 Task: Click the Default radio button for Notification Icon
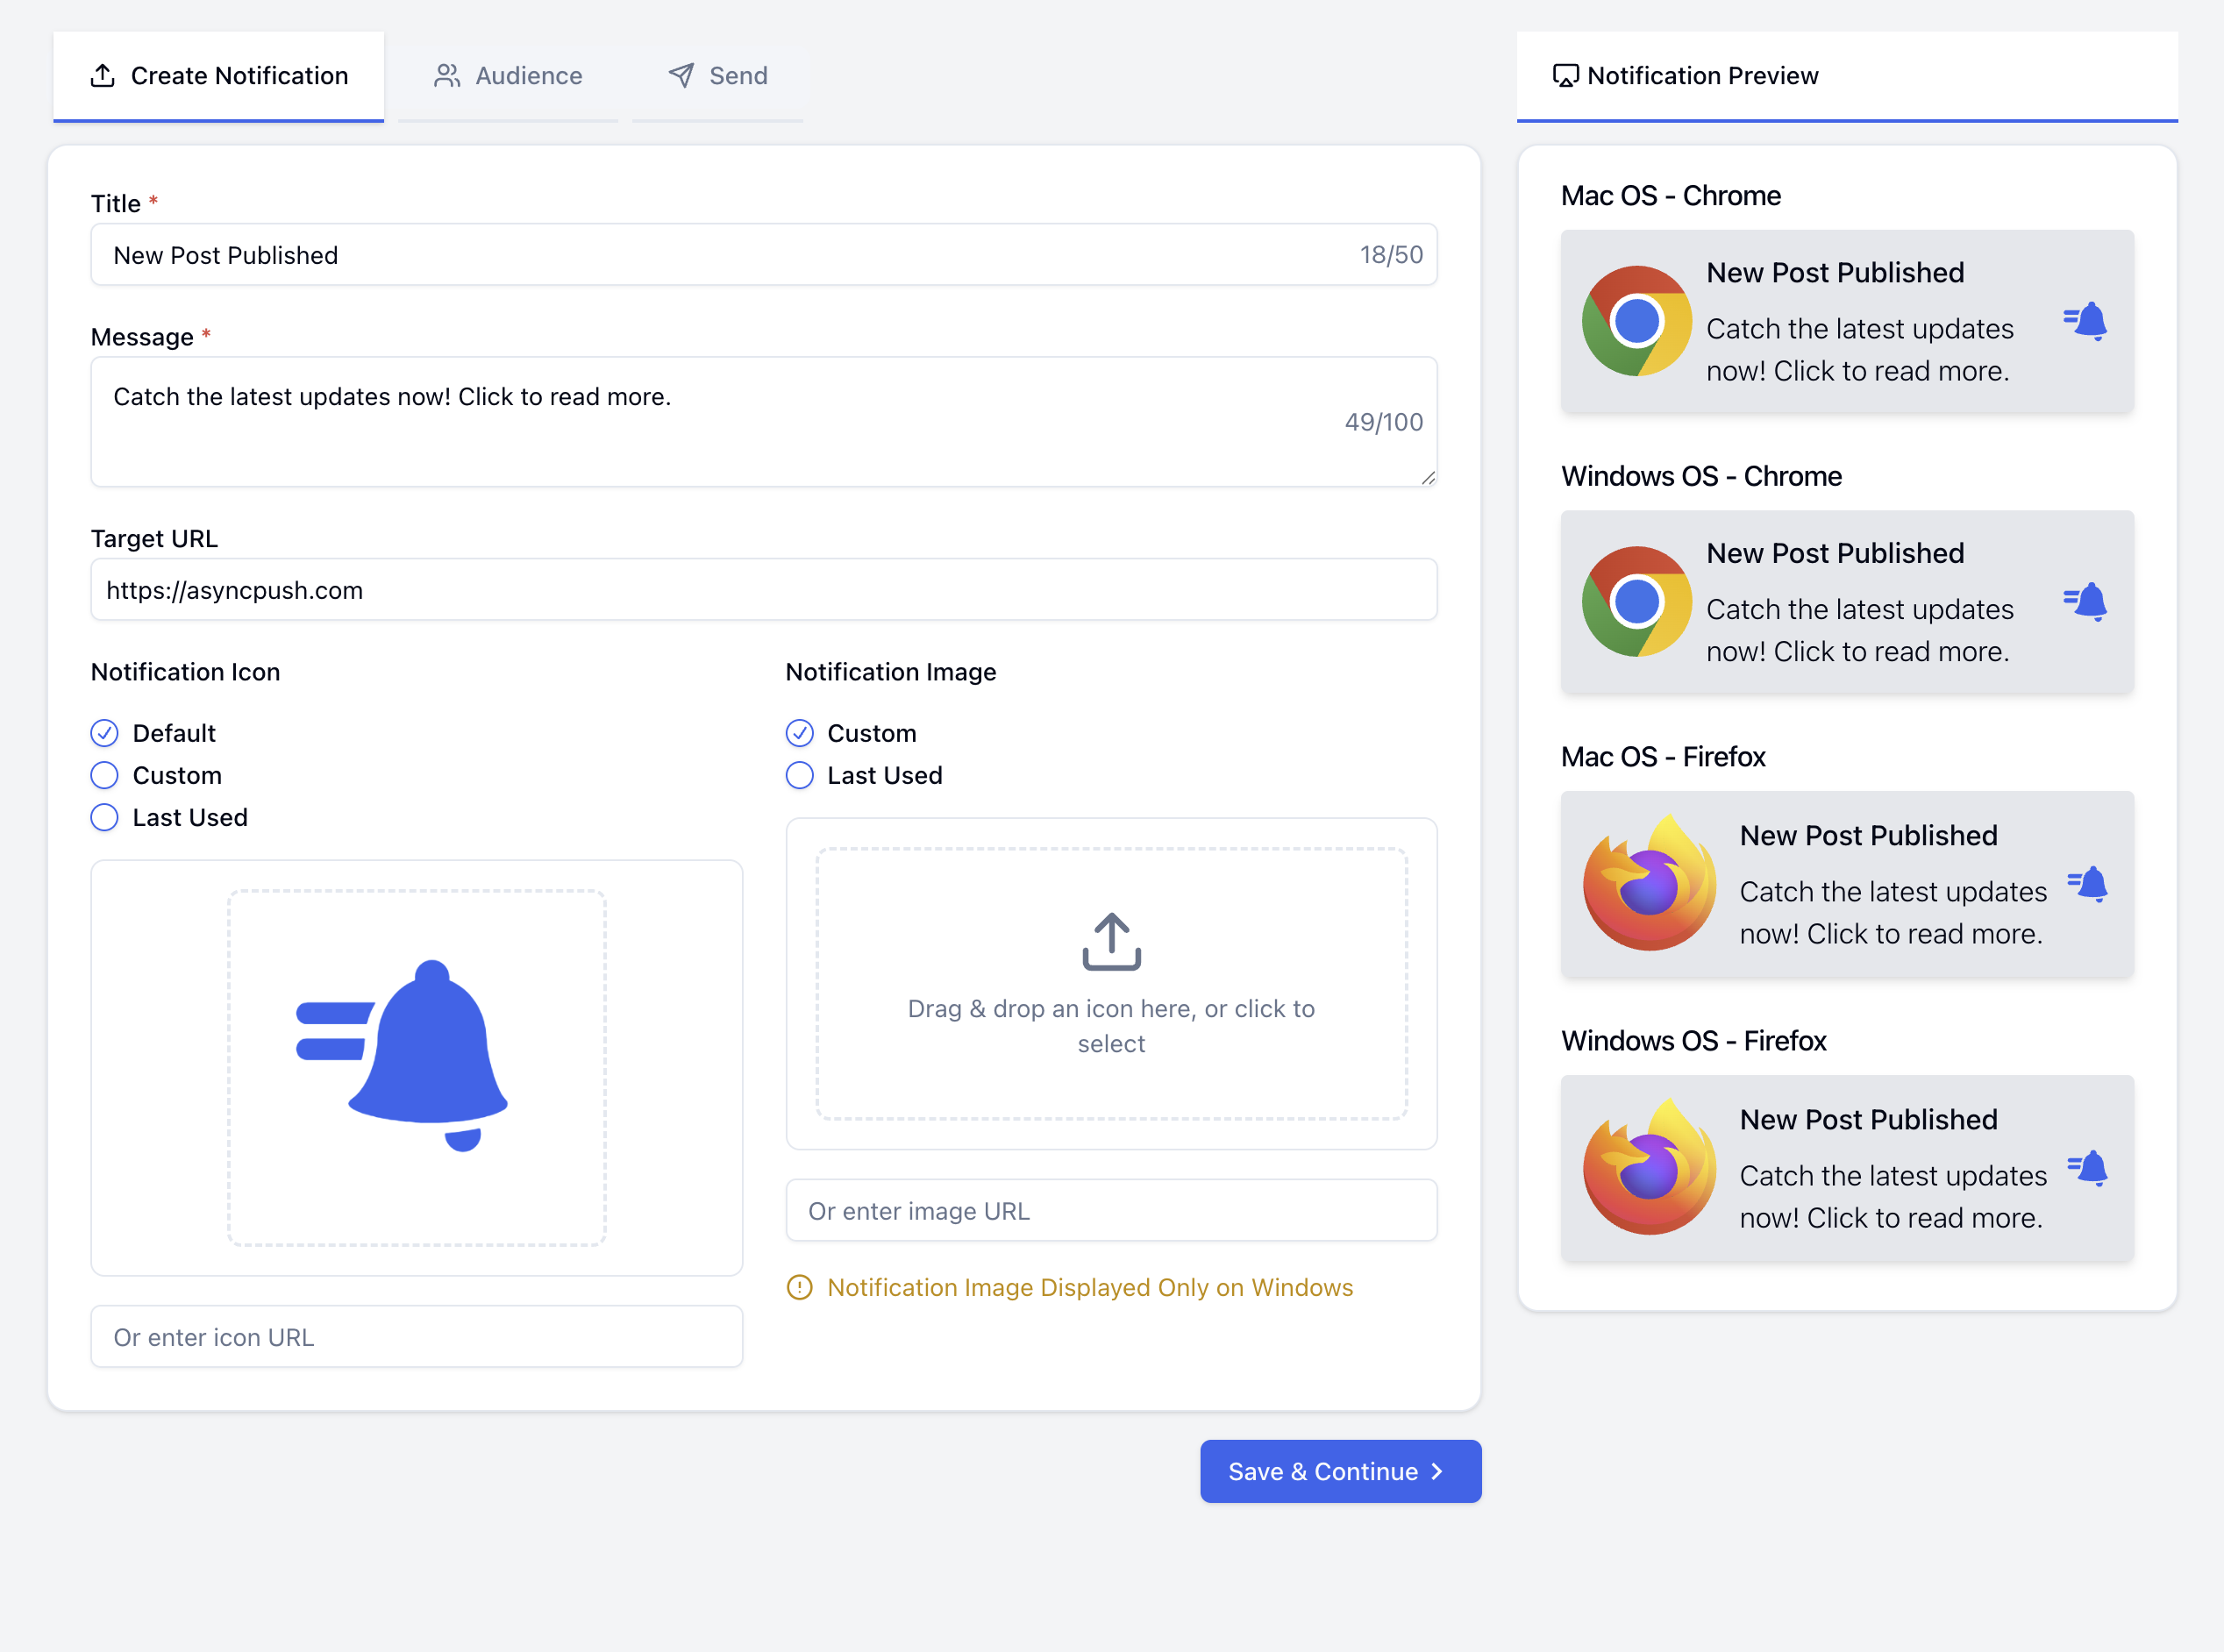(x=104, y=732)
